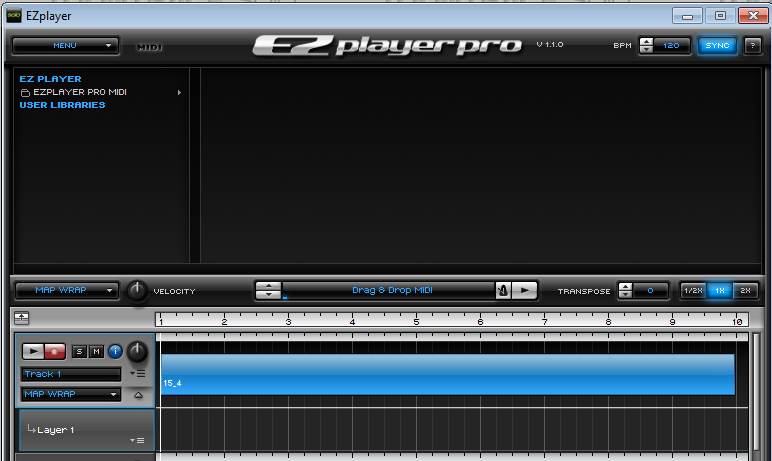Image resolution: width=772 pixels, height=461 pixels.
Task: Click the Track 1 name field
Action: 71,374
